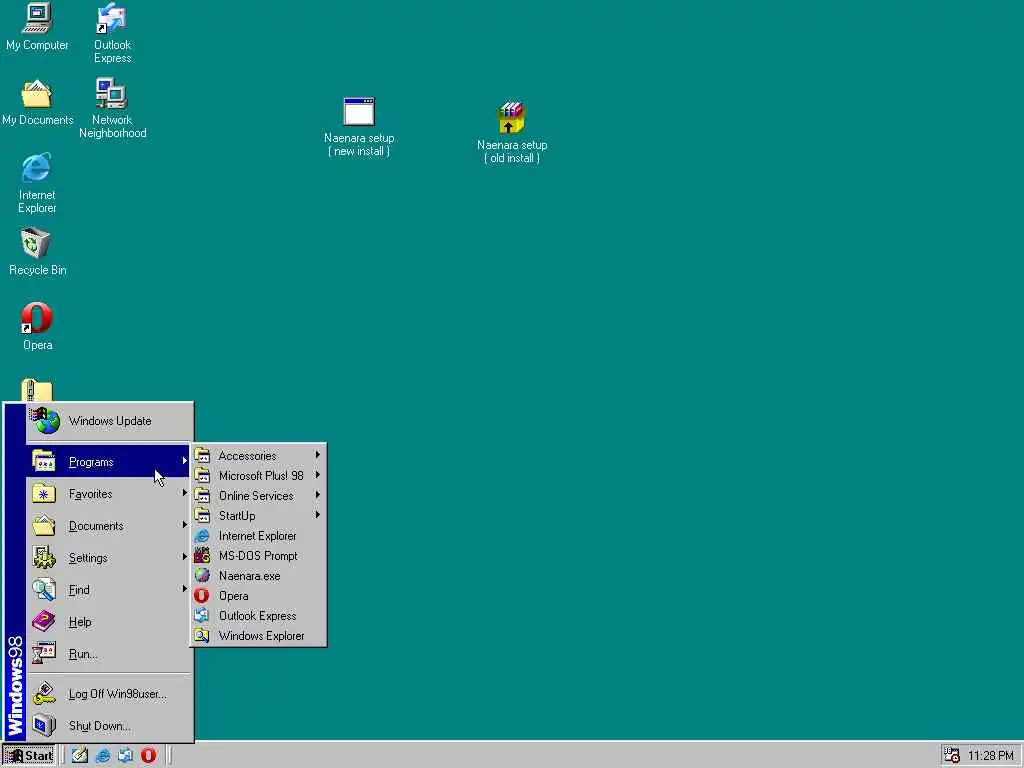Click Windows Update globe icon

pos(45,421)
